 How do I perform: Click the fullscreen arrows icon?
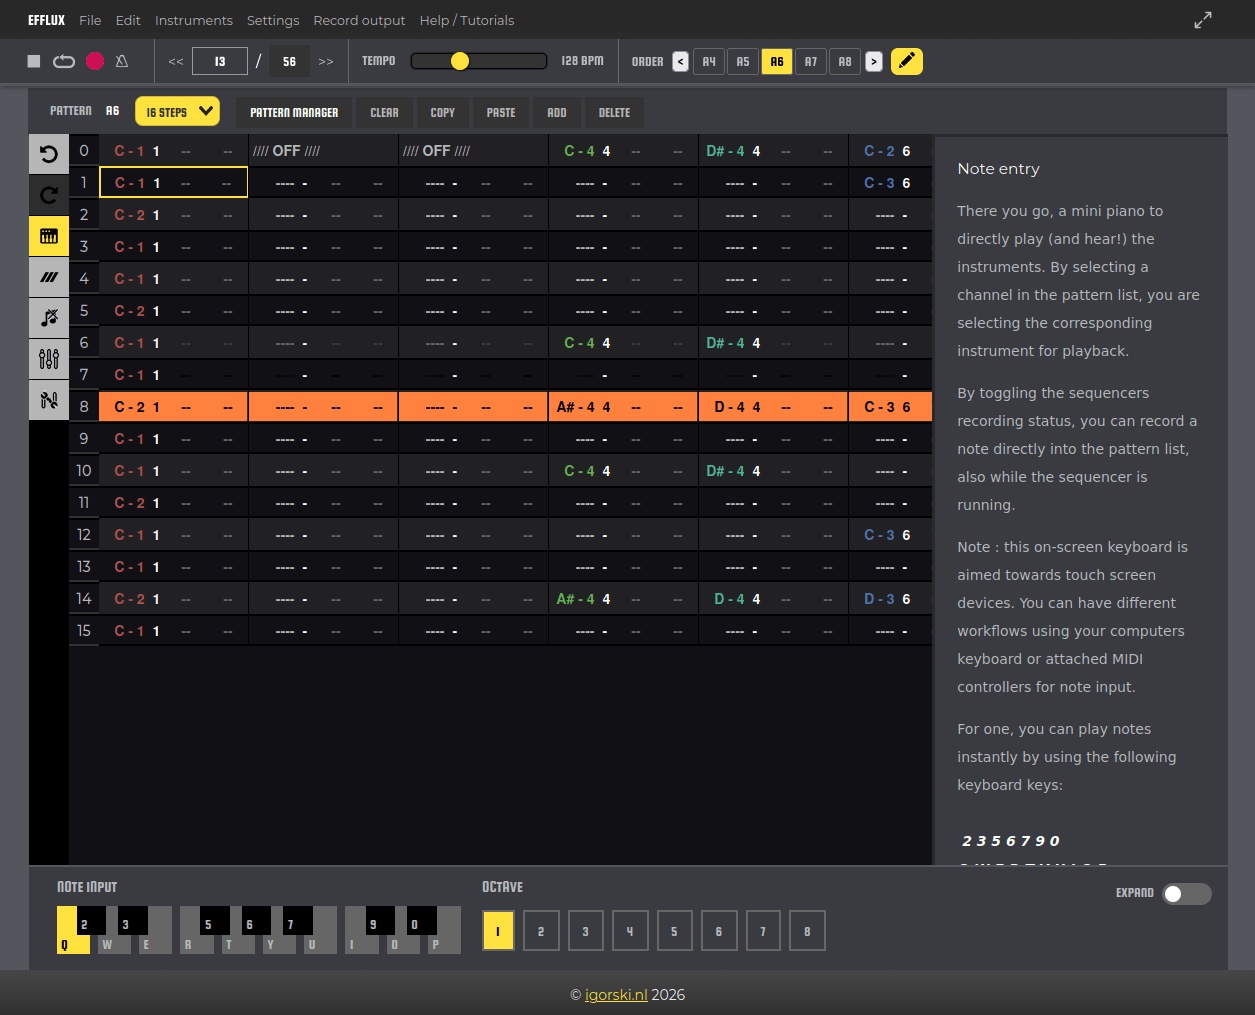(x=1203, y=20)
